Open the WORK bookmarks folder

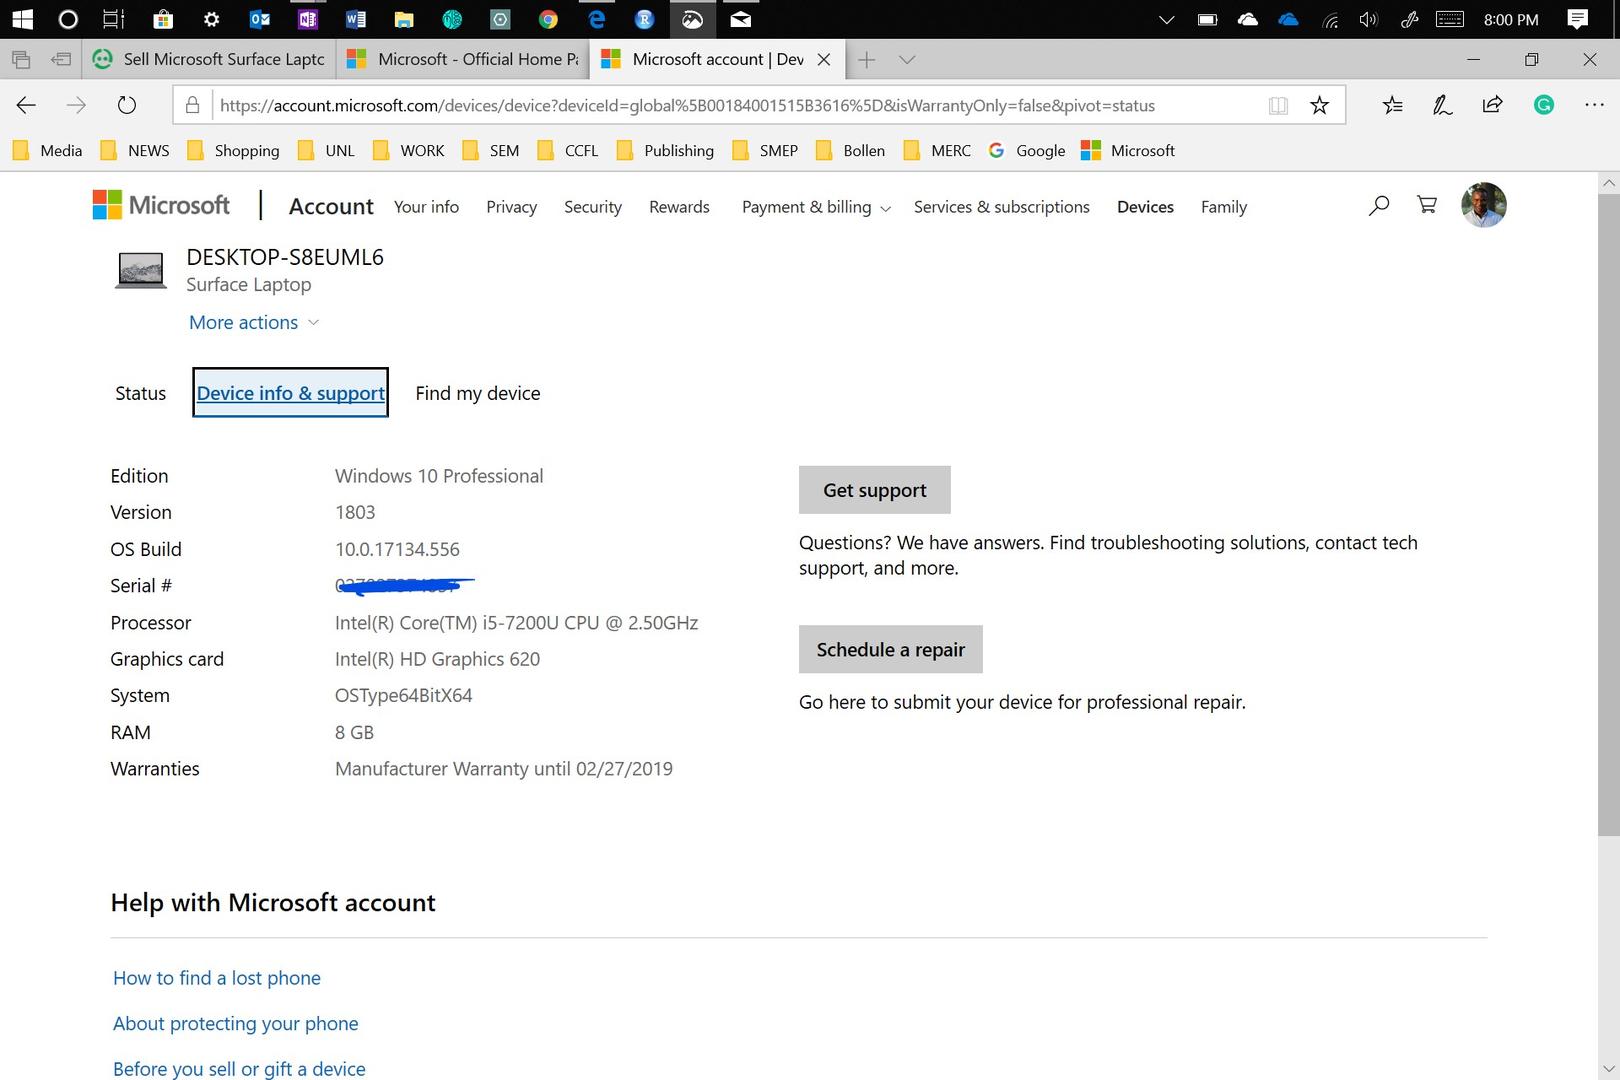click(409, 150)
